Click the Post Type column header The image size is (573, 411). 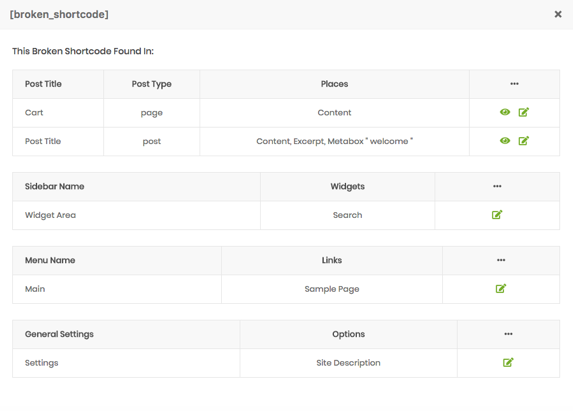(x=152, y=84)
